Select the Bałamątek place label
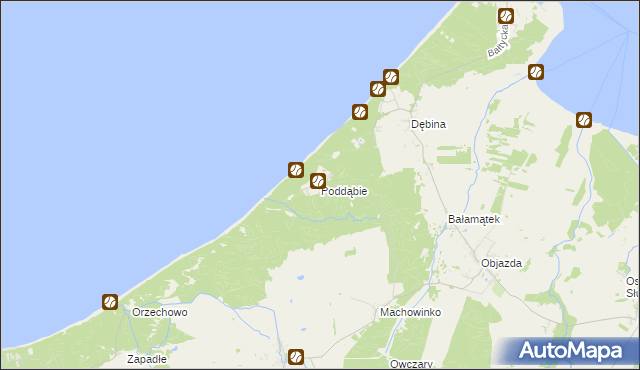The height and width of the screenshot is (370, 640). [474, 219]
